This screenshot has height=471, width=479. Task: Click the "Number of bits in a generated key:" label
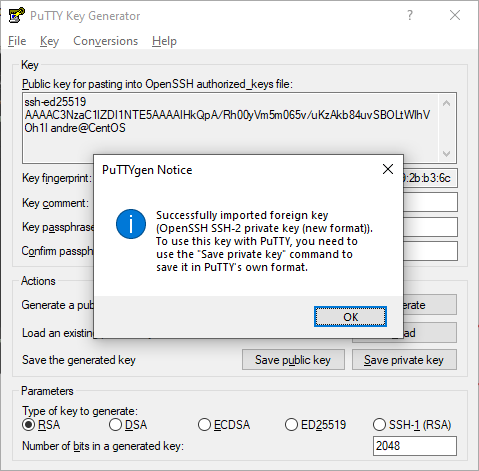[103, 446]
